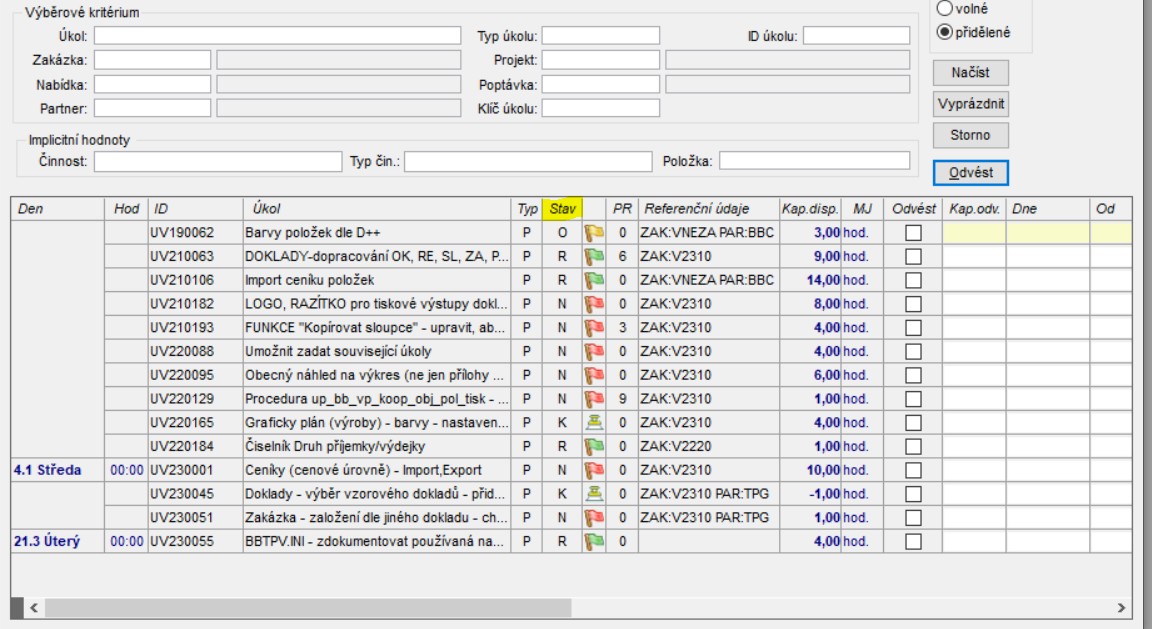This screenshot has width=1152, height=629.
Task: Click the ID column header
Action: (195, 209)
